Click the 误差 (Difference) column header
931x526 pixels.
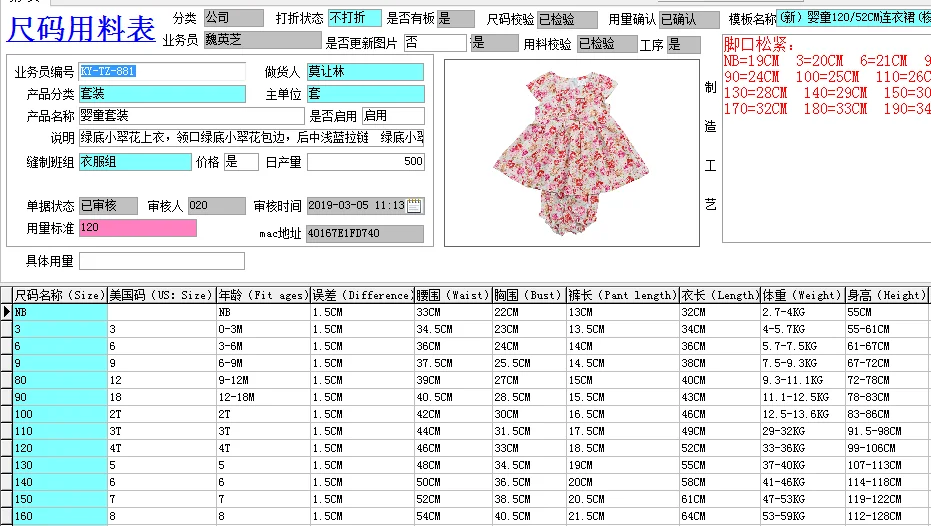pyautogui.click(x=362, y=295)
